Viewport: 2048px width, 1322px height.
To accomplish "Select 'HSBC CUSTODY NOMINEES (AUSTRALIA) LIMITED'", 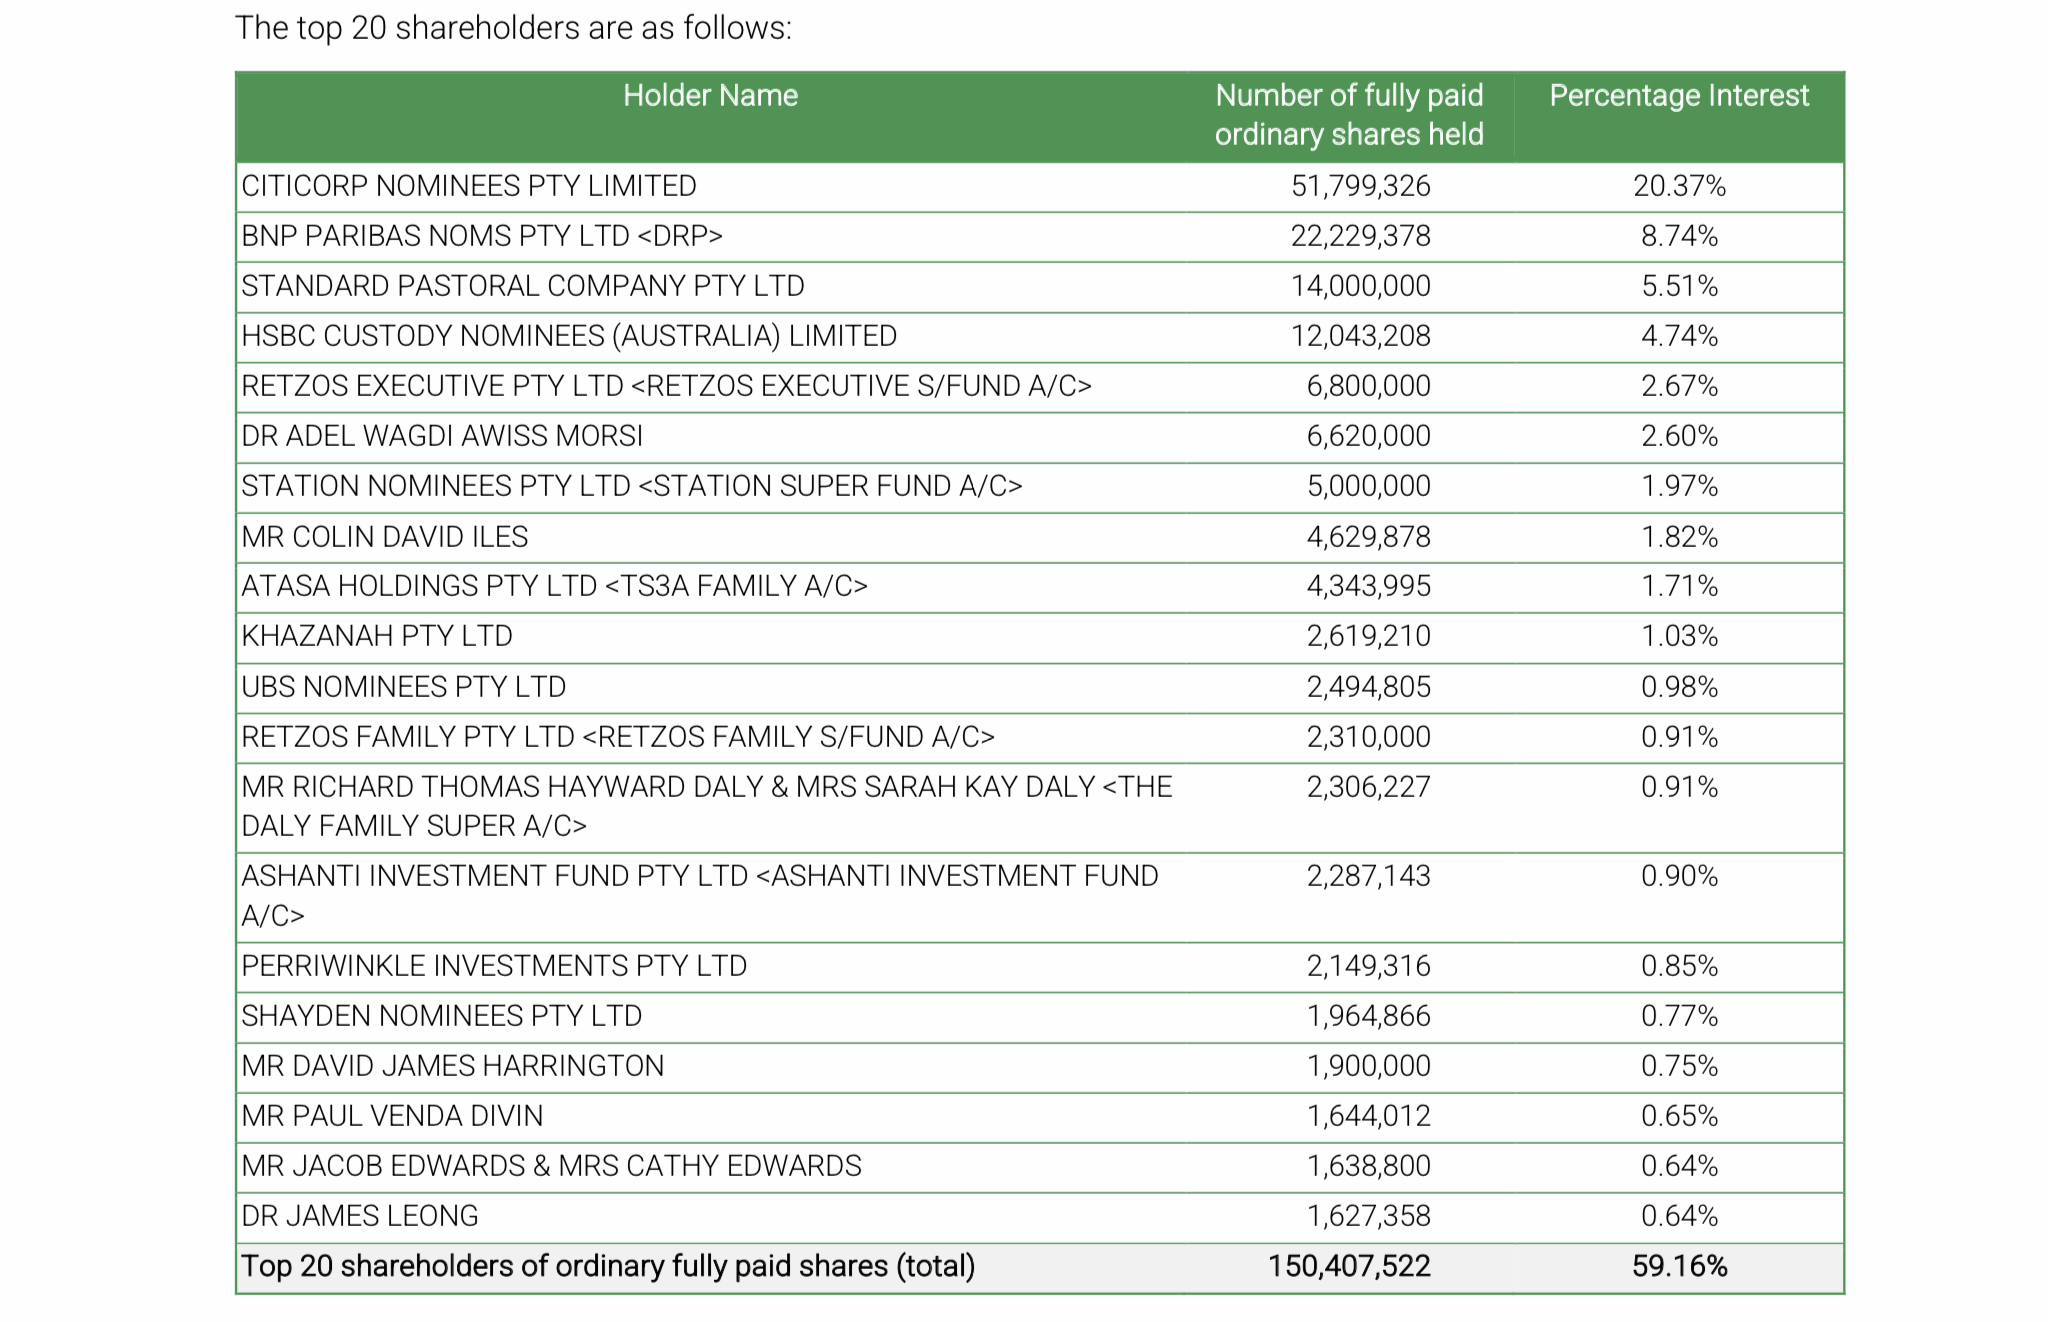I will point(569,336).
